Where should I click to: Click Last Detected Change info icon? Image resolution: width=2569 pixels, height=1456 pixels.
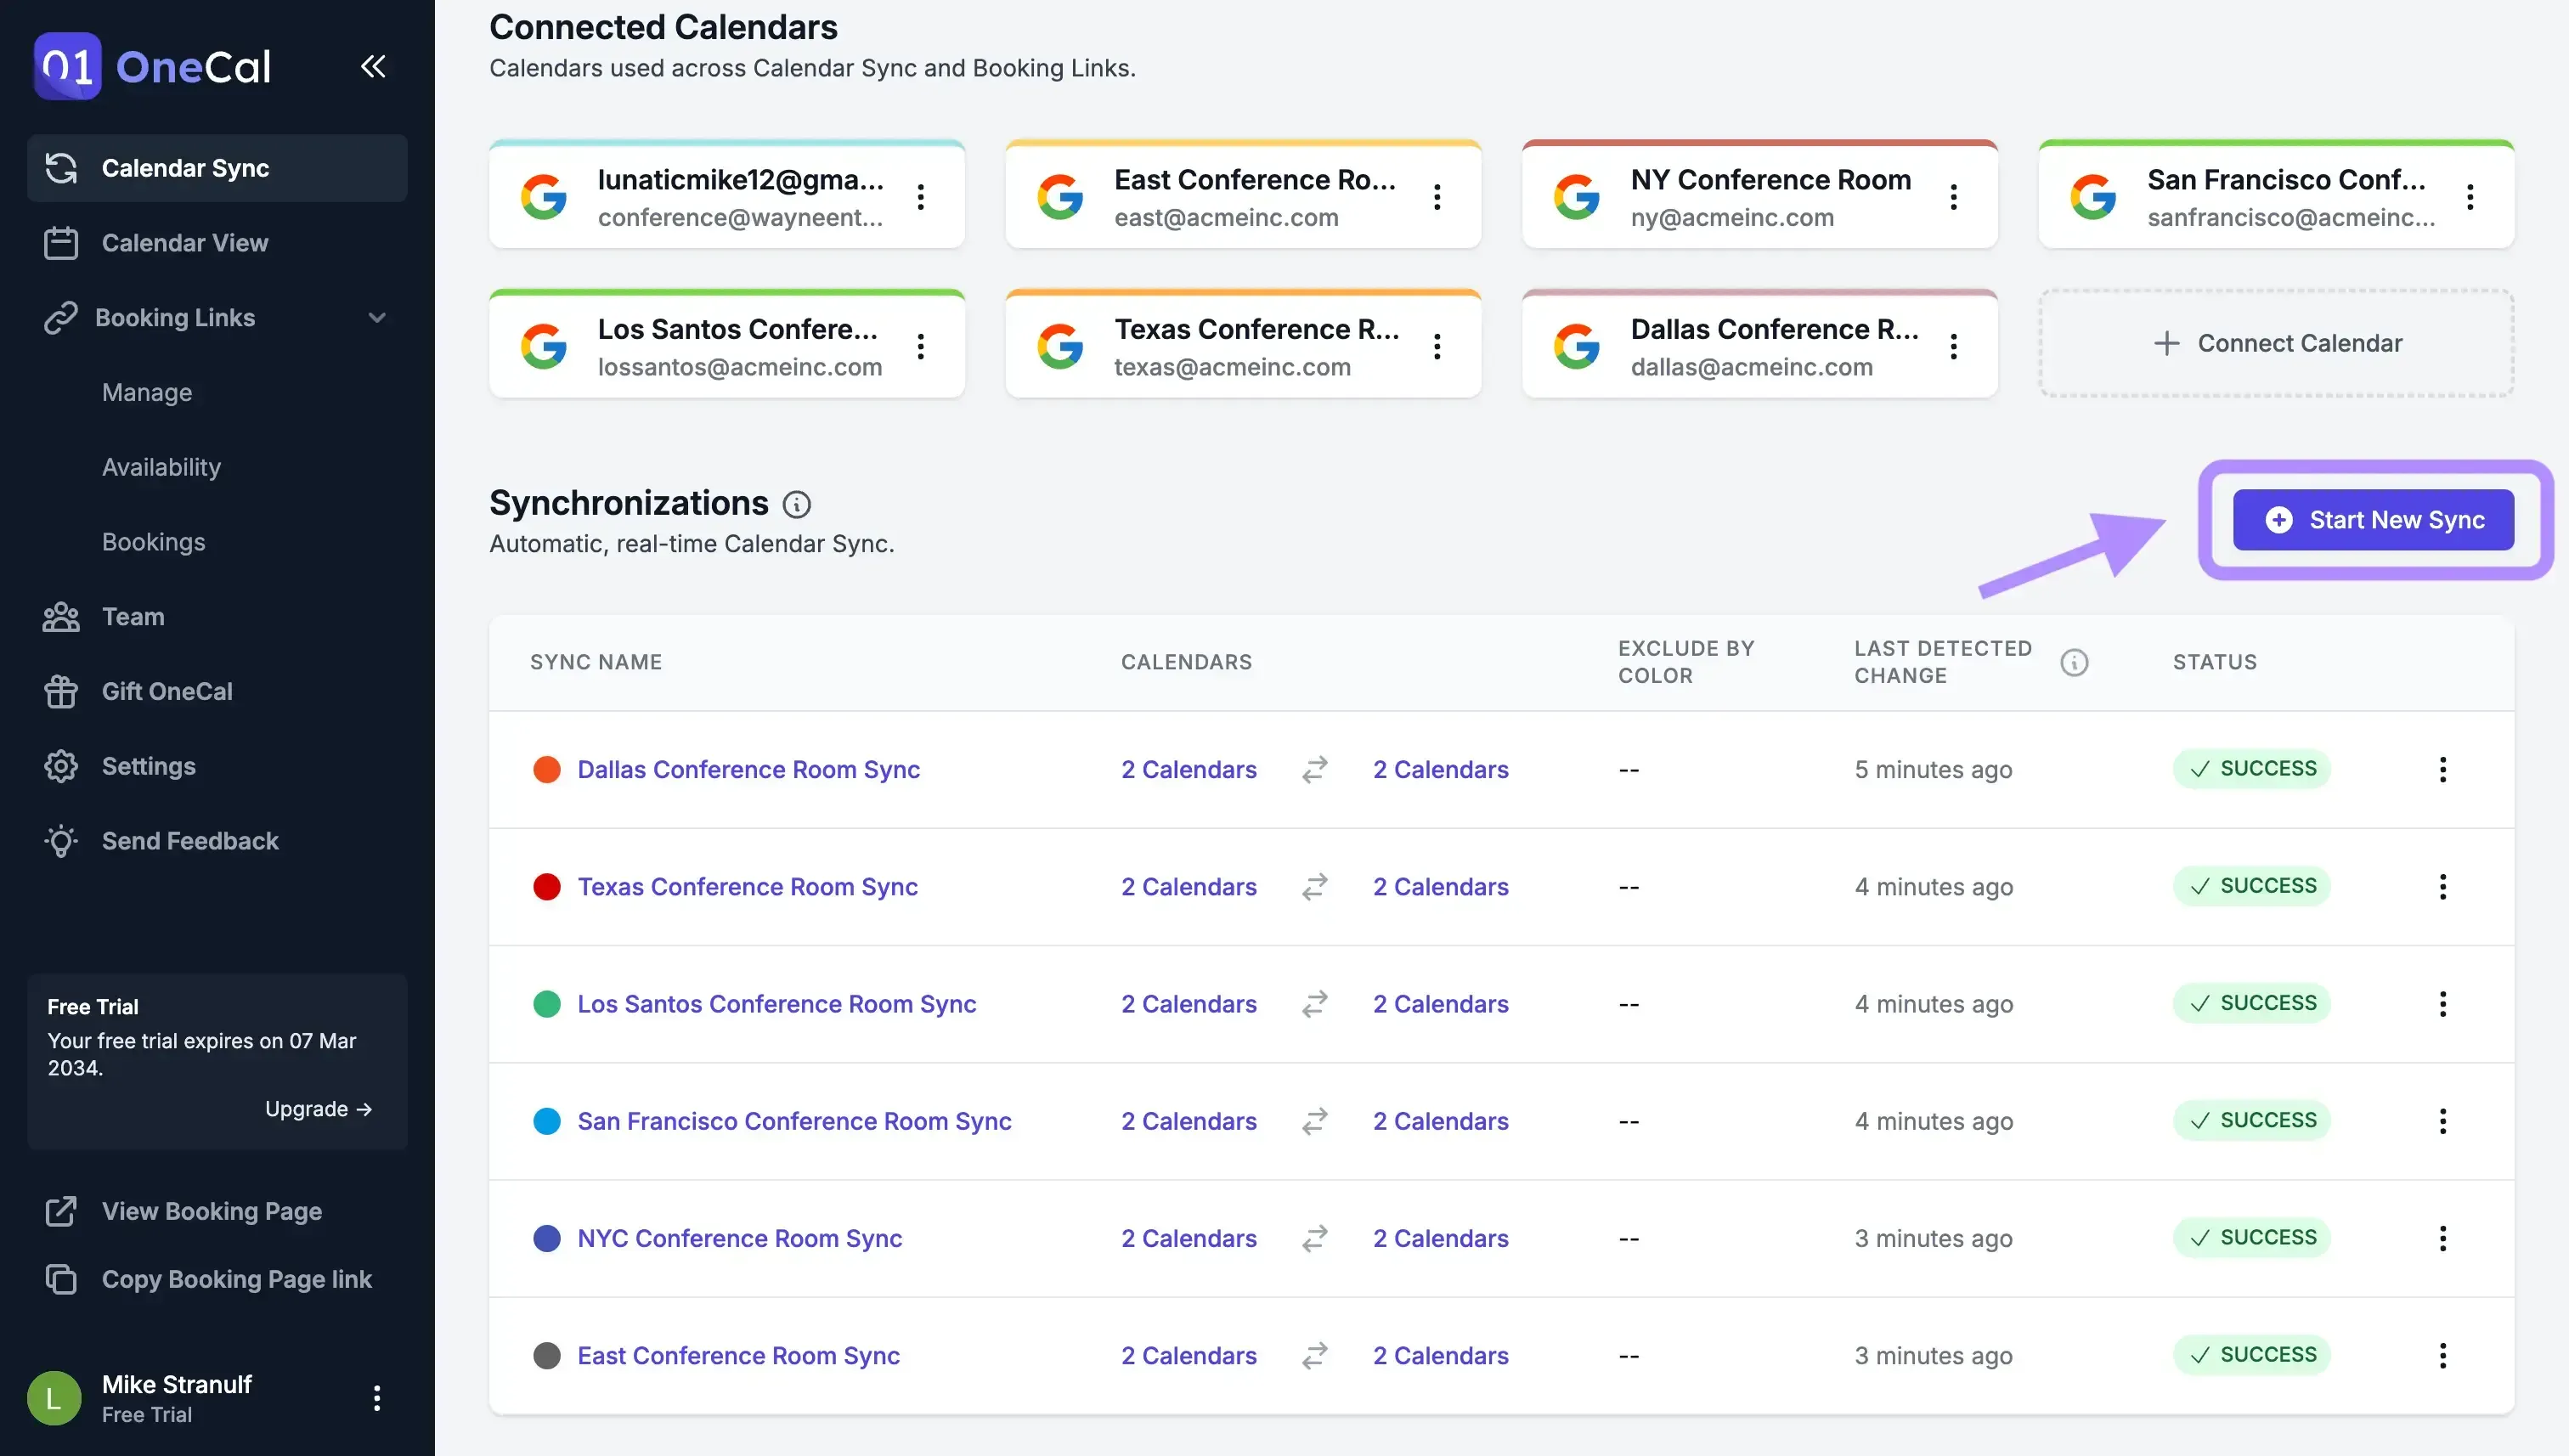pos(2074,662)
